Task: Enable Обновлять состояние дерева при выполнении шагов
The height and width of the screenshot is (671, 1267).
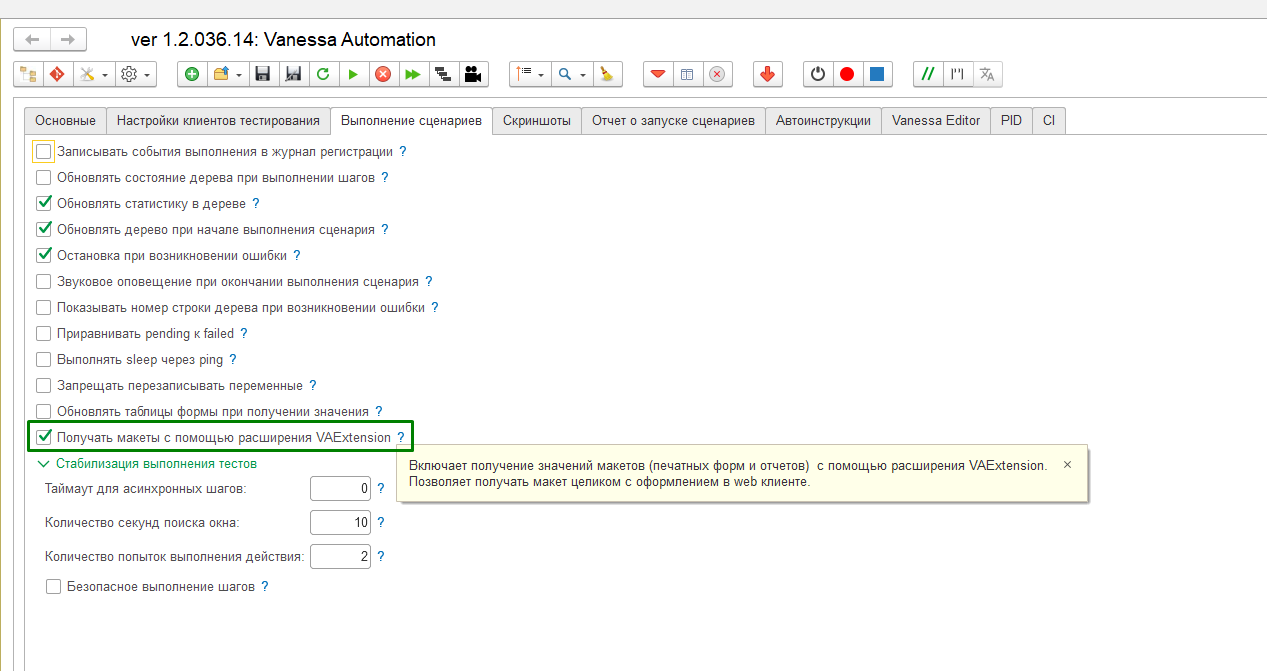Action: click(x=43, y=178)
